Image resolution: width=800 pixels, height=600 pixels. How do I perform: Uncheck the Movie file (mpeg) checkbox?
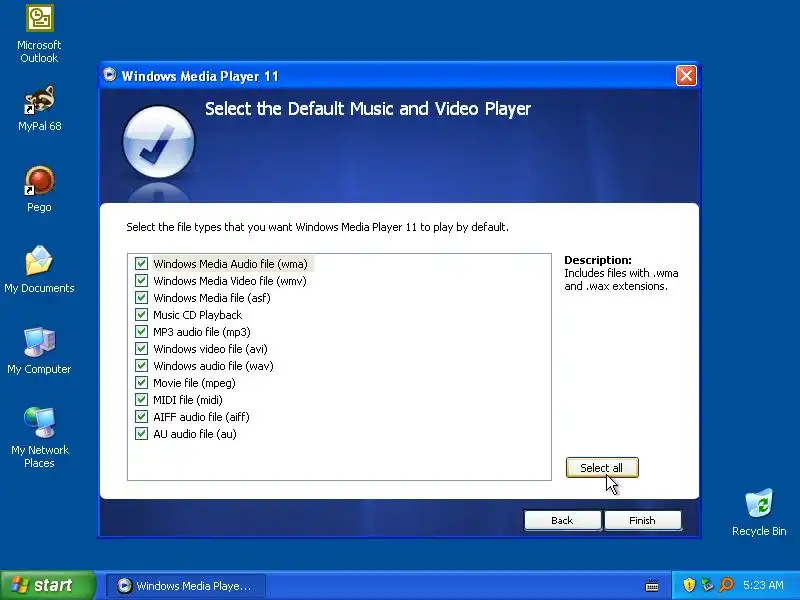click(141, 383)
